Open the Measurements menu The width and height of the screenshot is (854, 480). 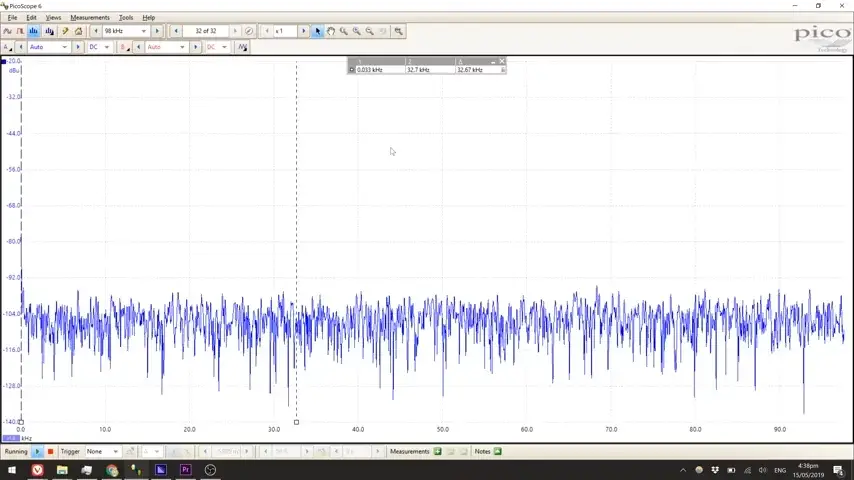(x=90, y=17)
